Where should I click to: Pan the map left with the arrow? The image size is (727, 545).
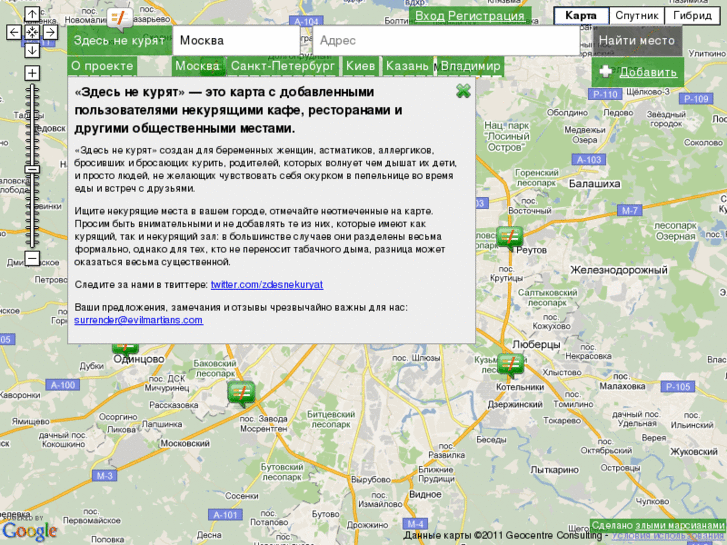14,32
